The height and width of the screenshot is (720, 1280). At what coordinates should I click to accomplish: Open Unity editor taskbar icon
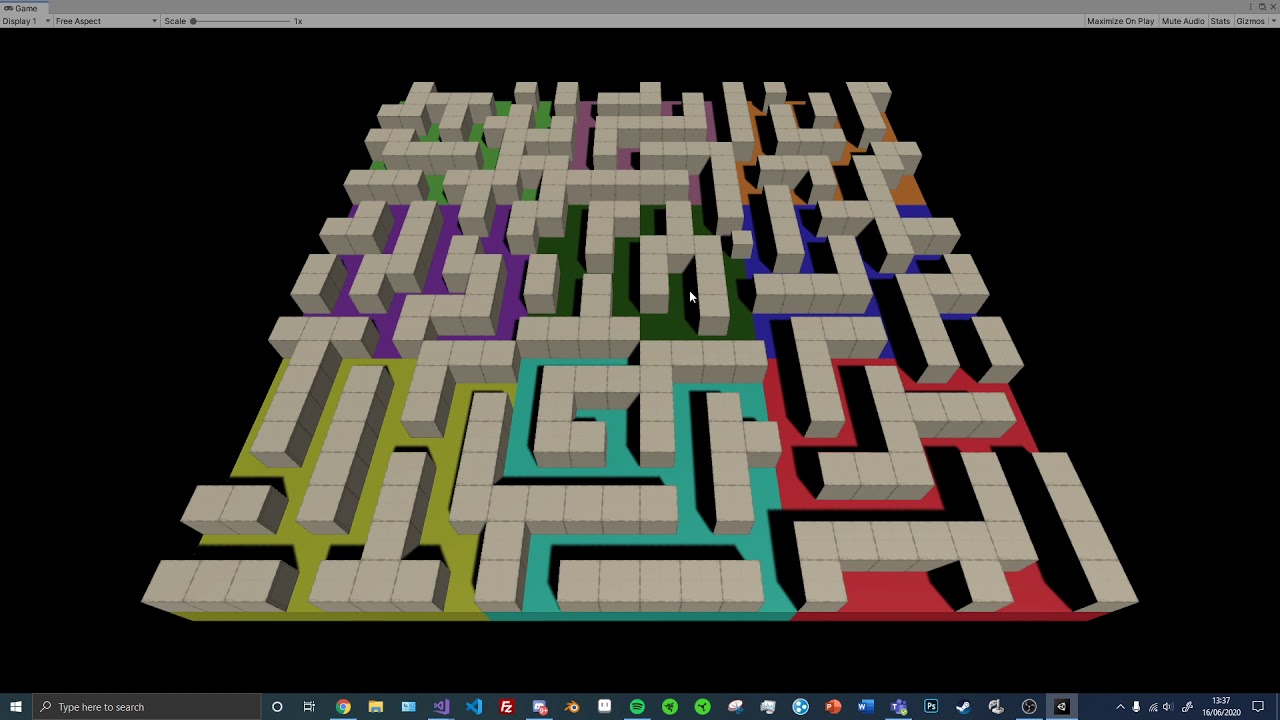(1062, 707)
